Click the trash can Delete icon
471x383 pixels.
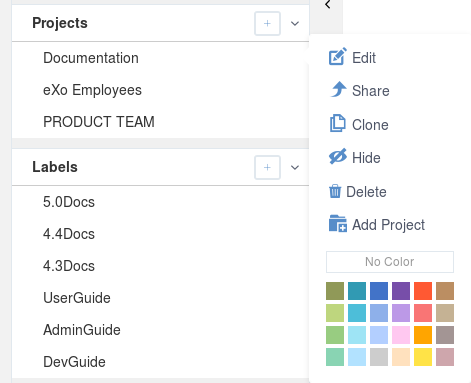(x=335, y=191)
